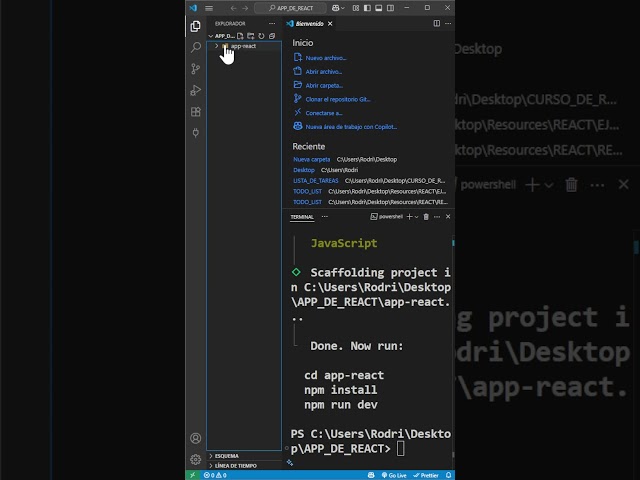Open recent folder Desktop
Image resolution: width=640 pixels, height=480 pixels.
coord(304,170)
